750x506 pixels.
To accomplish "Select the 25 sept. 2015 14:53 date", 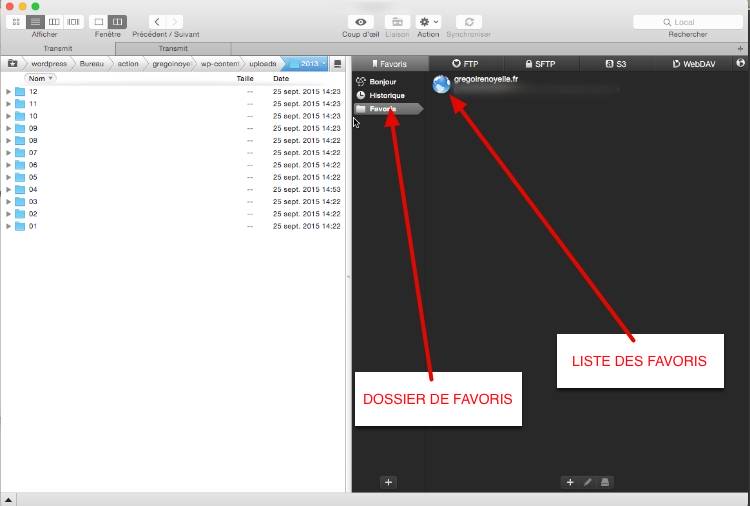I will (307, 189).
